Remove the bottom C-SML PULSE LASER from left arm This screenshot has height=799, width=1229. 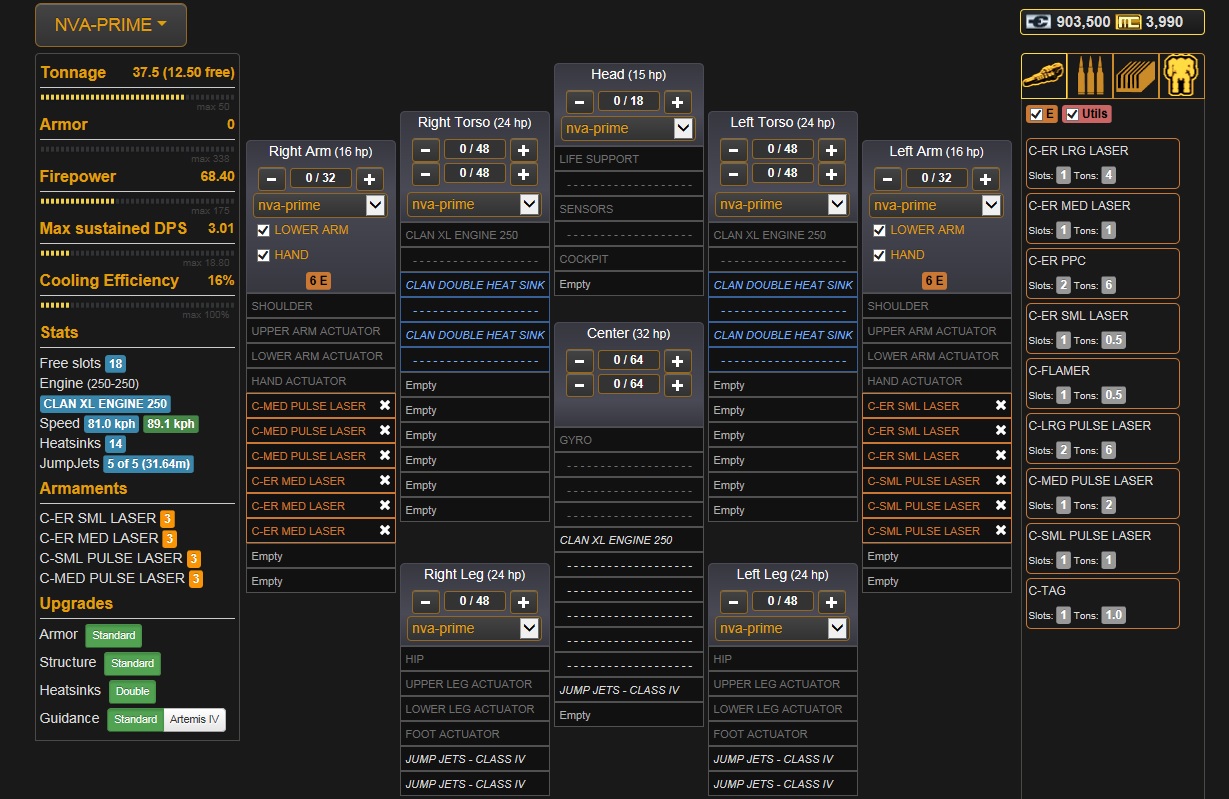[1000, 530]
